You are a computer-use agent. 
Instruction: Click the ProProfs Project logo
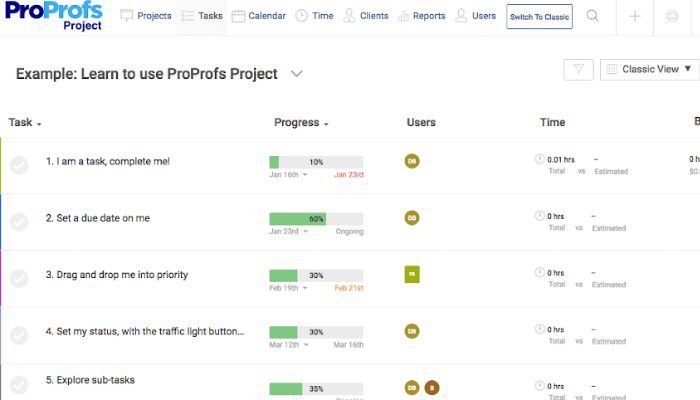pyautogui.click(x=54, y=16)
